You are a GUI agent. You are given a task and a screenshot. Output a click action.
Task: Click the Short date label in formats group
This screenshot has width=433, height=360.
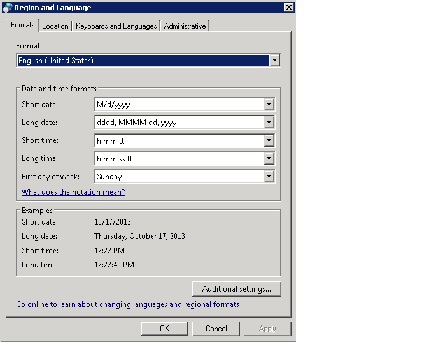[x=38, y=104]
